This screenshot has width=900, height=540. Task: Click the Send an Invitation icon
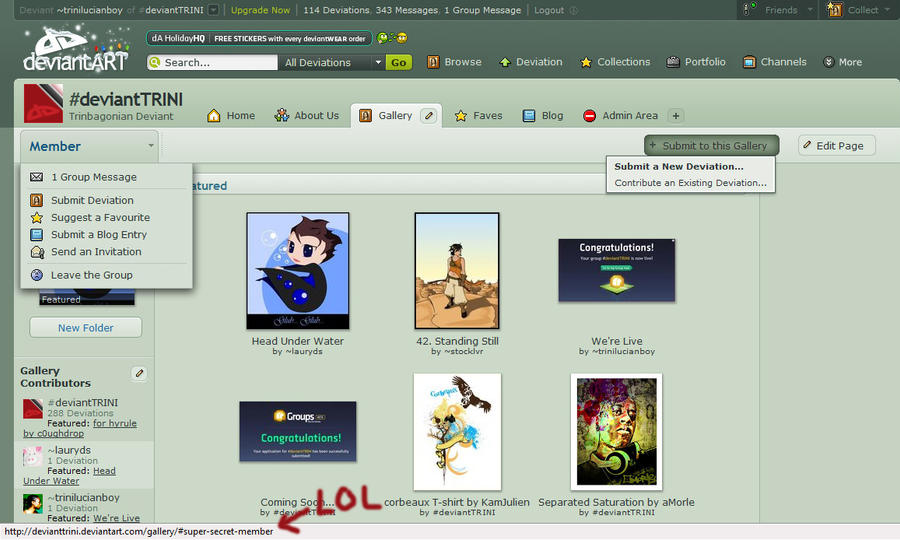pos(37,252)
